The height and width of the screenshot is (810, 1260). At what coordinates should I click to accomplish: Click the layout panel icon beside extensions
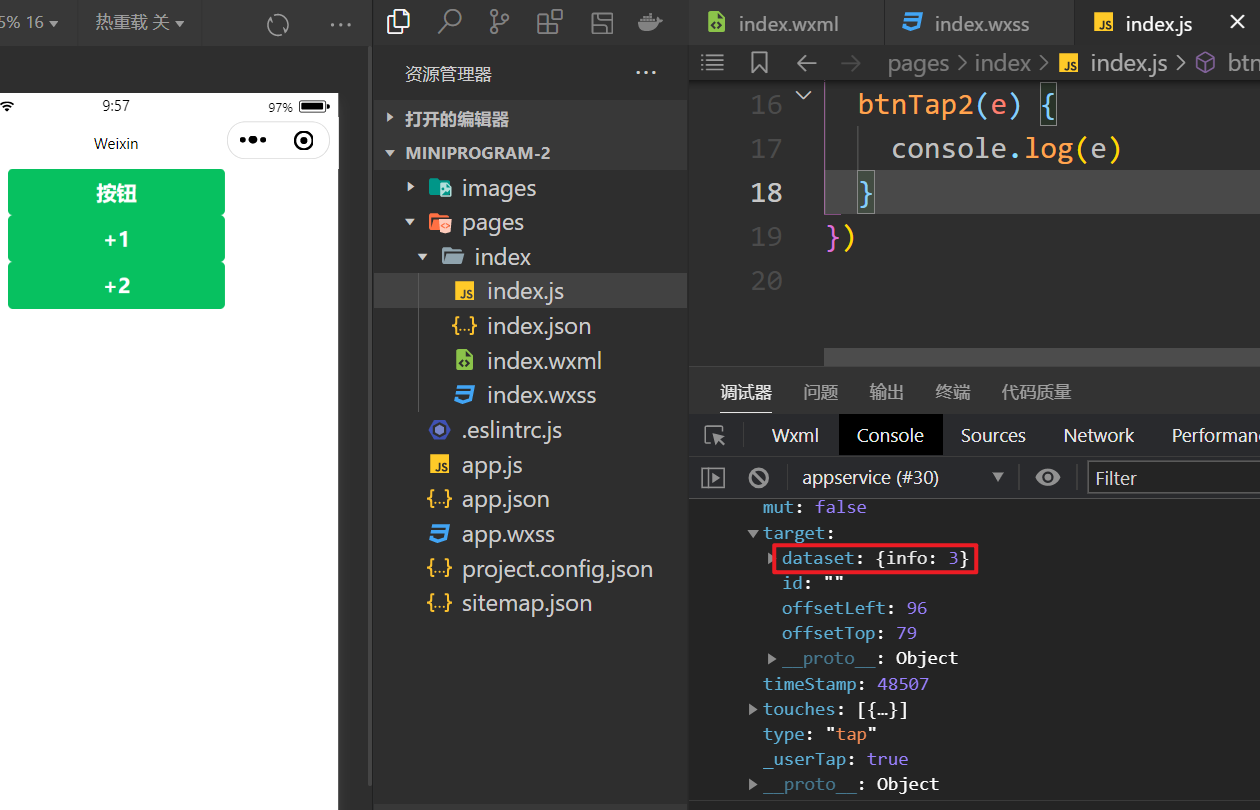[602, 22]
